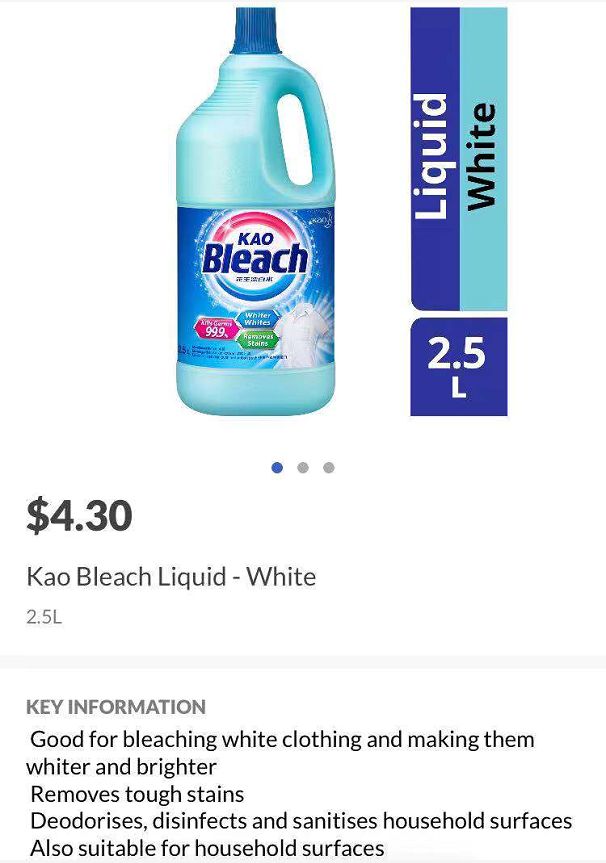This screenshot has width=606, height=863.
Task: Select the Removes tough stains line
Action: pos(137,795)
